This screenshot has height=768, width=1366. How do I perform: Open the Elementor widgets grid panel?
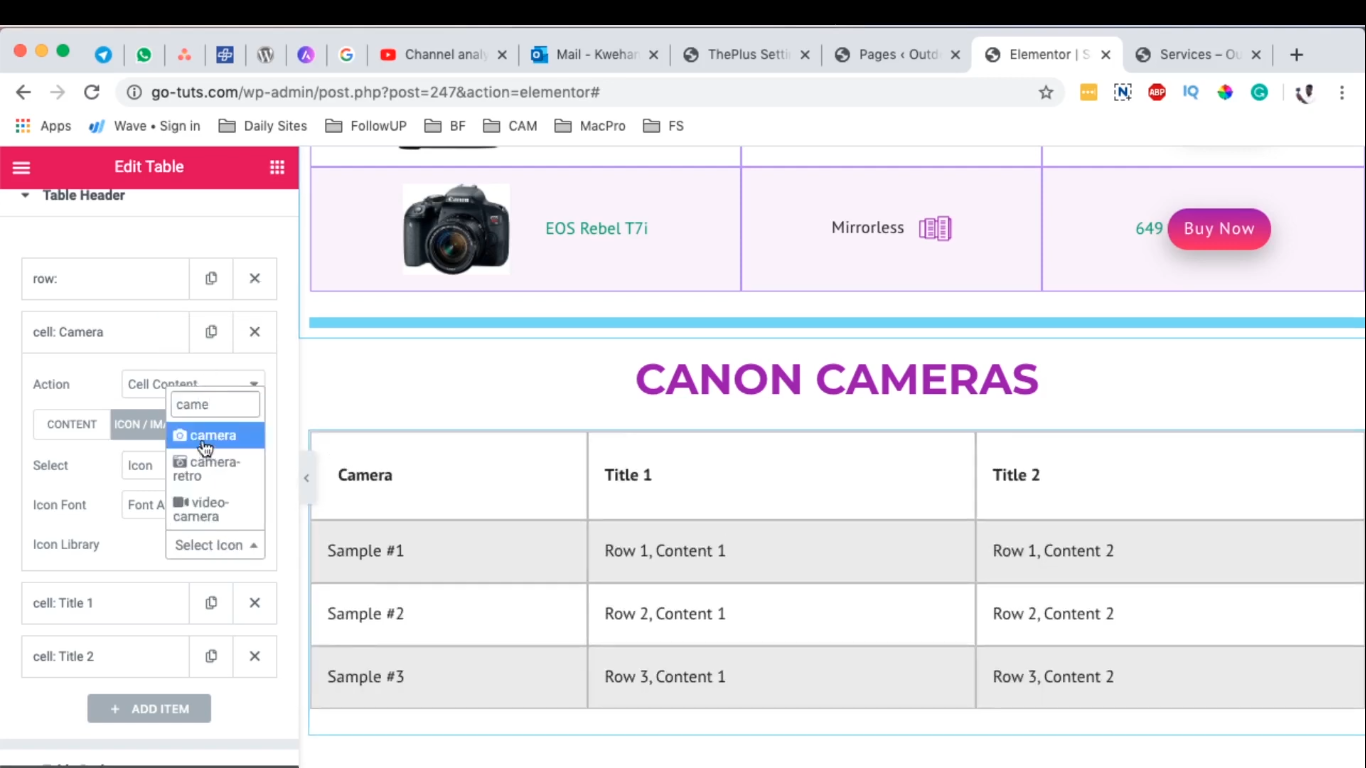coord(277,167)
